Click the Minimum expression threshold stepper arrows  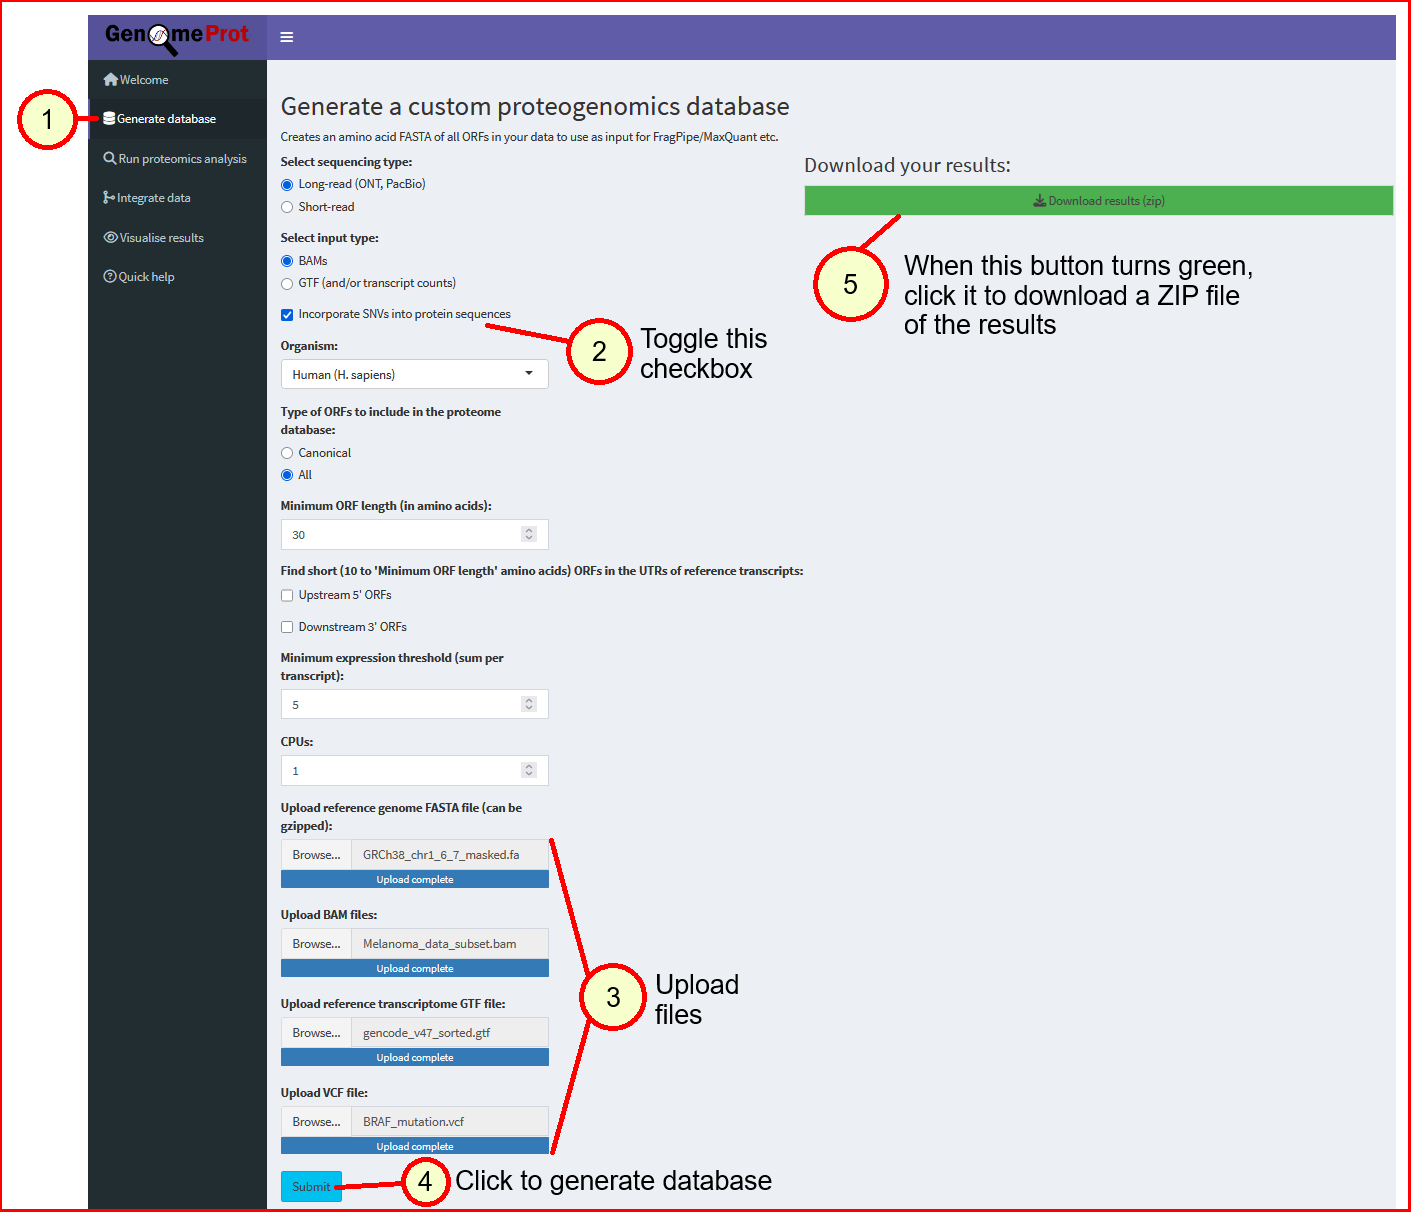point(529,704)
